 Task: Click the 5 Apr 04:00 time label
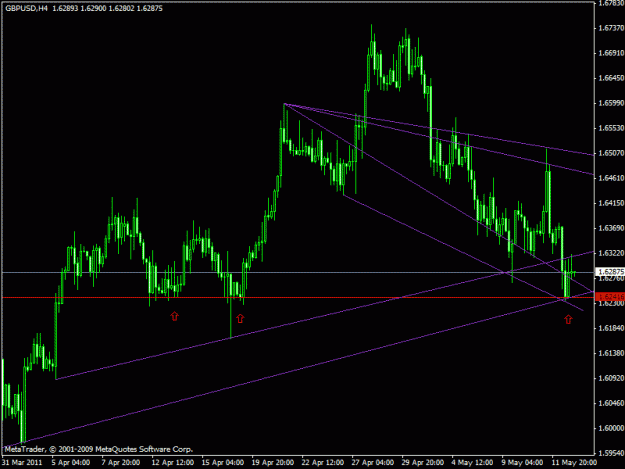(x=71, y=463)
